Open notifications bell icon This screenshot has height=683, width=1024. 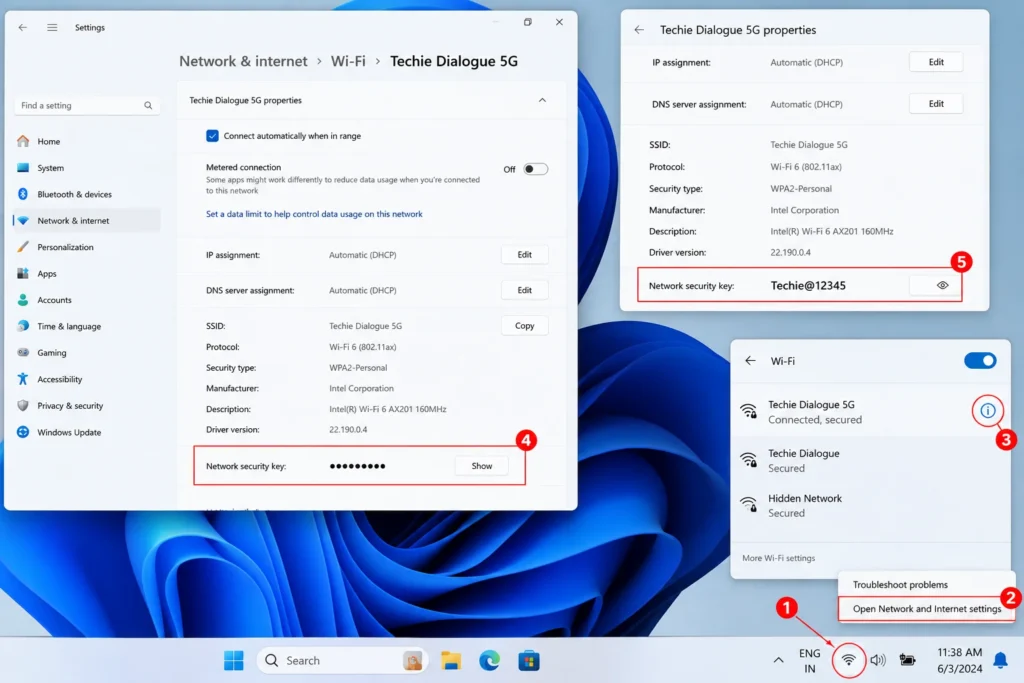coord(1000,661)
